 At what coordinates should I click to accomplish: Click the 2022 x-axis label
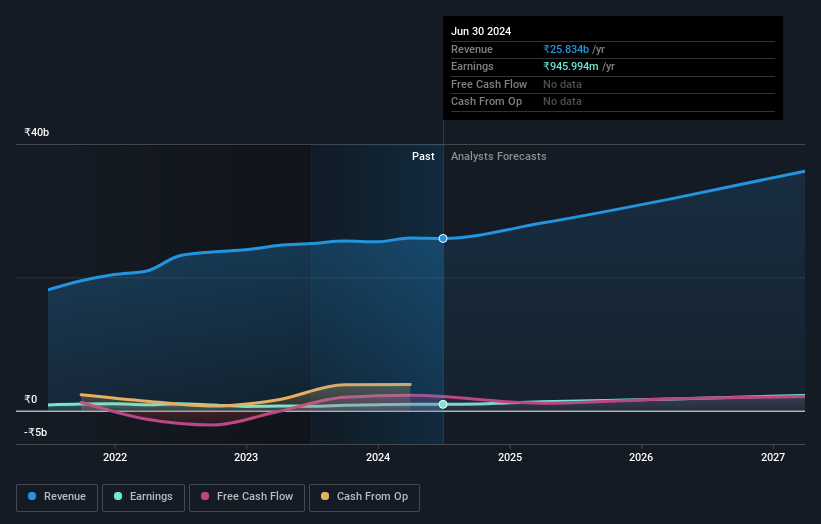tap(115, 457)
